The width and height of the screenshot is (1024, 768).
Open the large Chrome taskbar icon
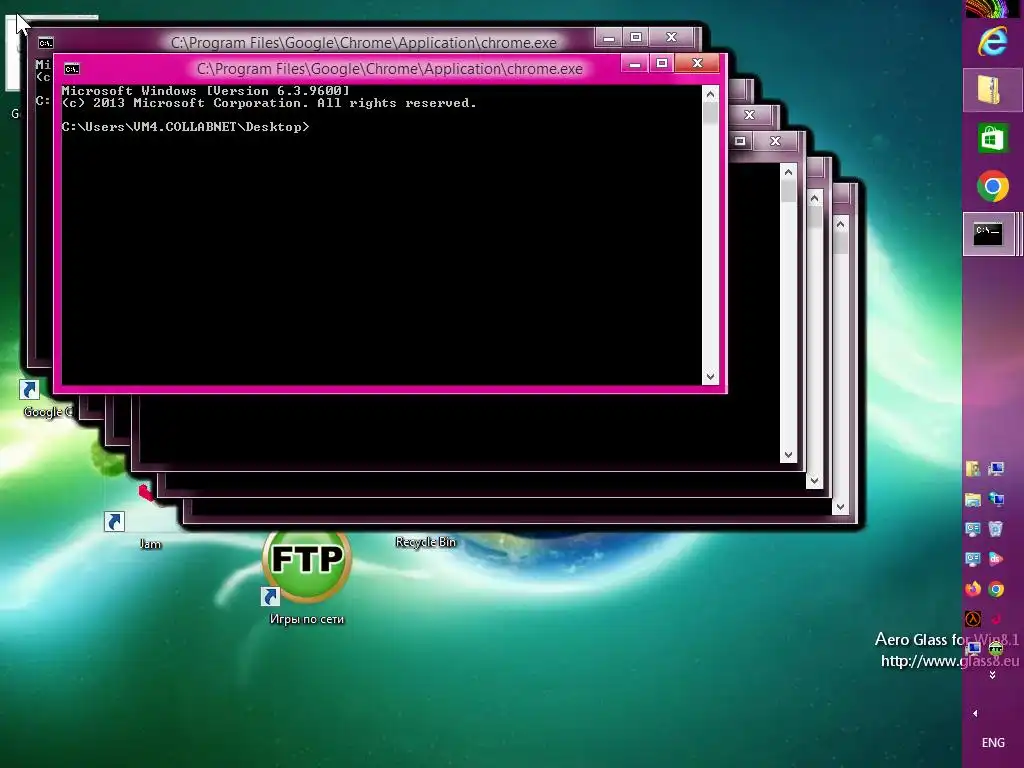tap(993, 187)
